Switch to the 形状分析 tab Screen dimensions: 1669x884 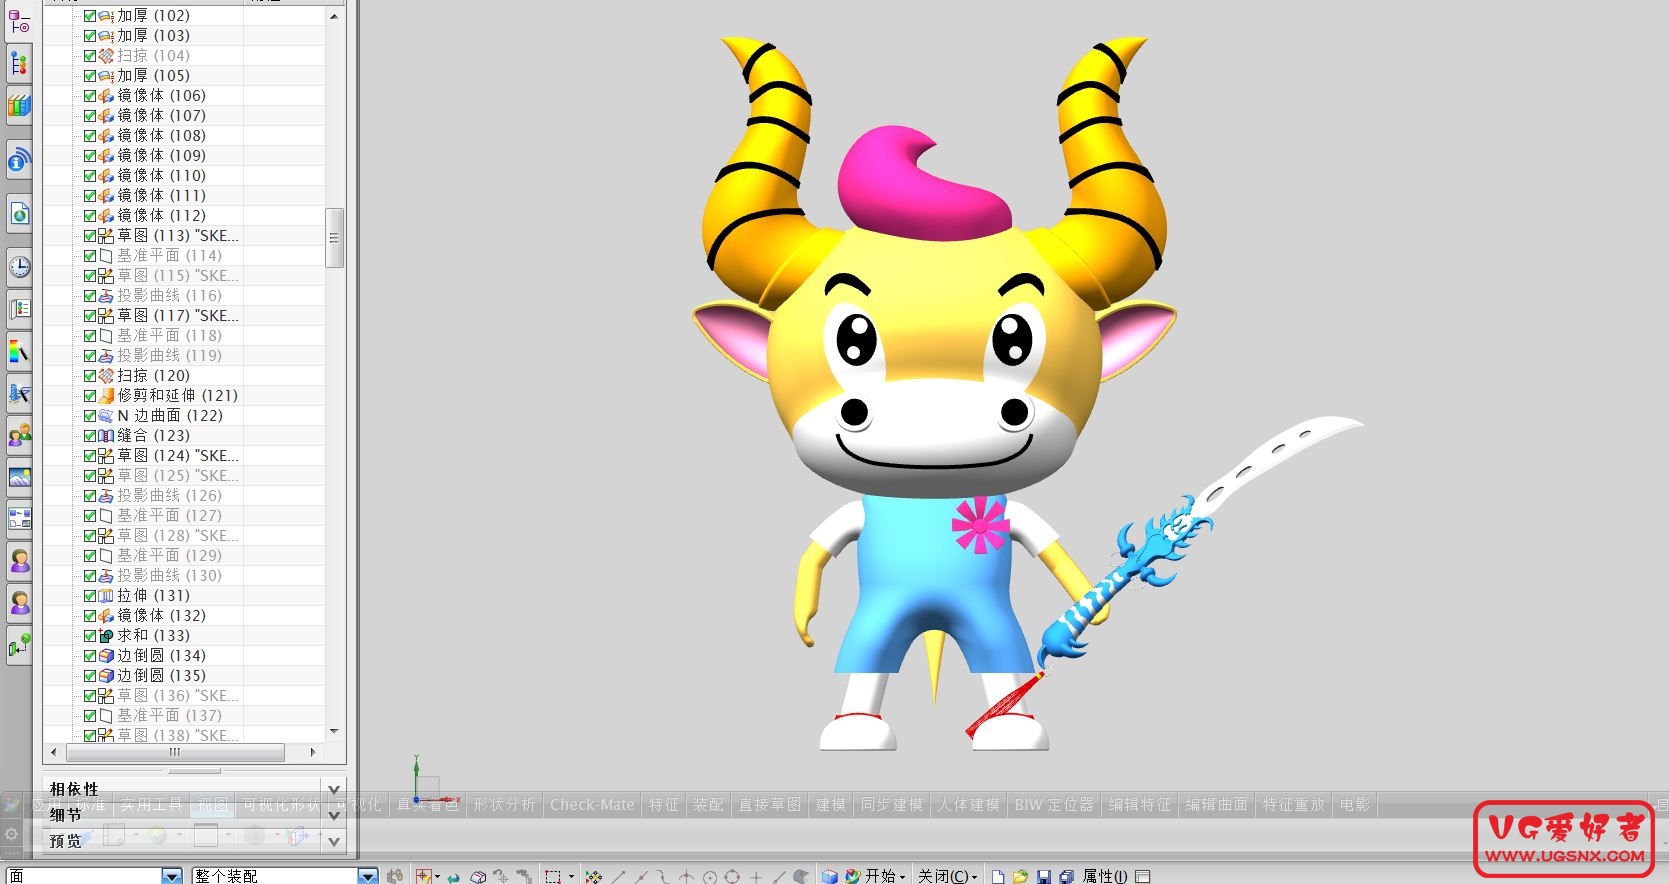tap(504, 805)
